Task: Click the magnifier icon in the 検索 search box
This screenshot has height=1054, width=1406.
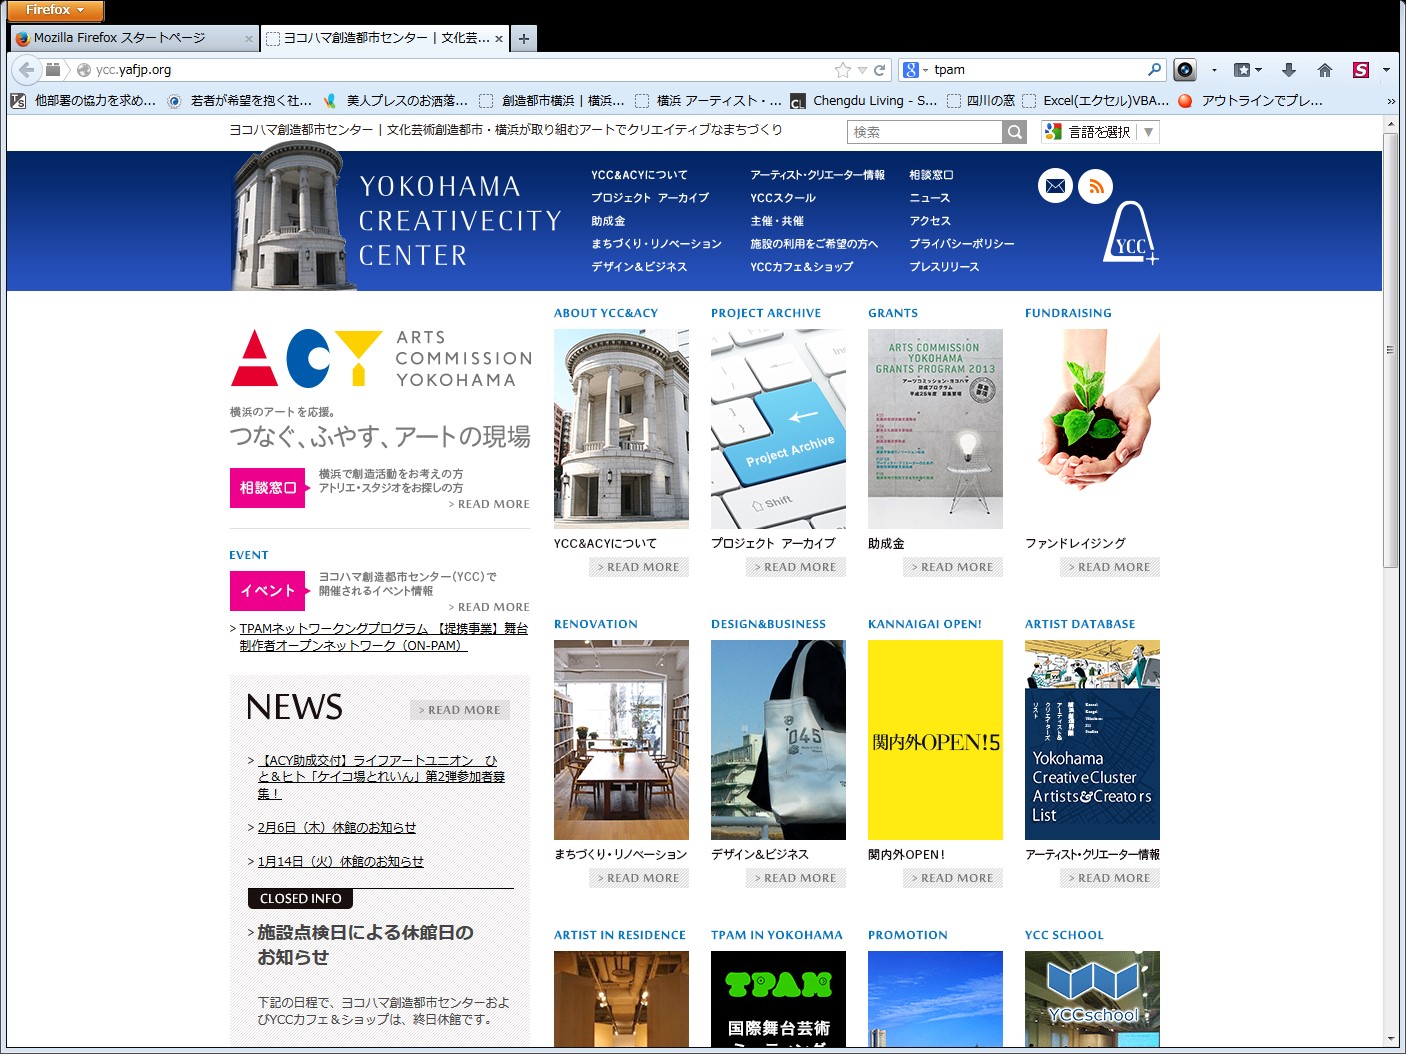Action: tap(1014, 131)
